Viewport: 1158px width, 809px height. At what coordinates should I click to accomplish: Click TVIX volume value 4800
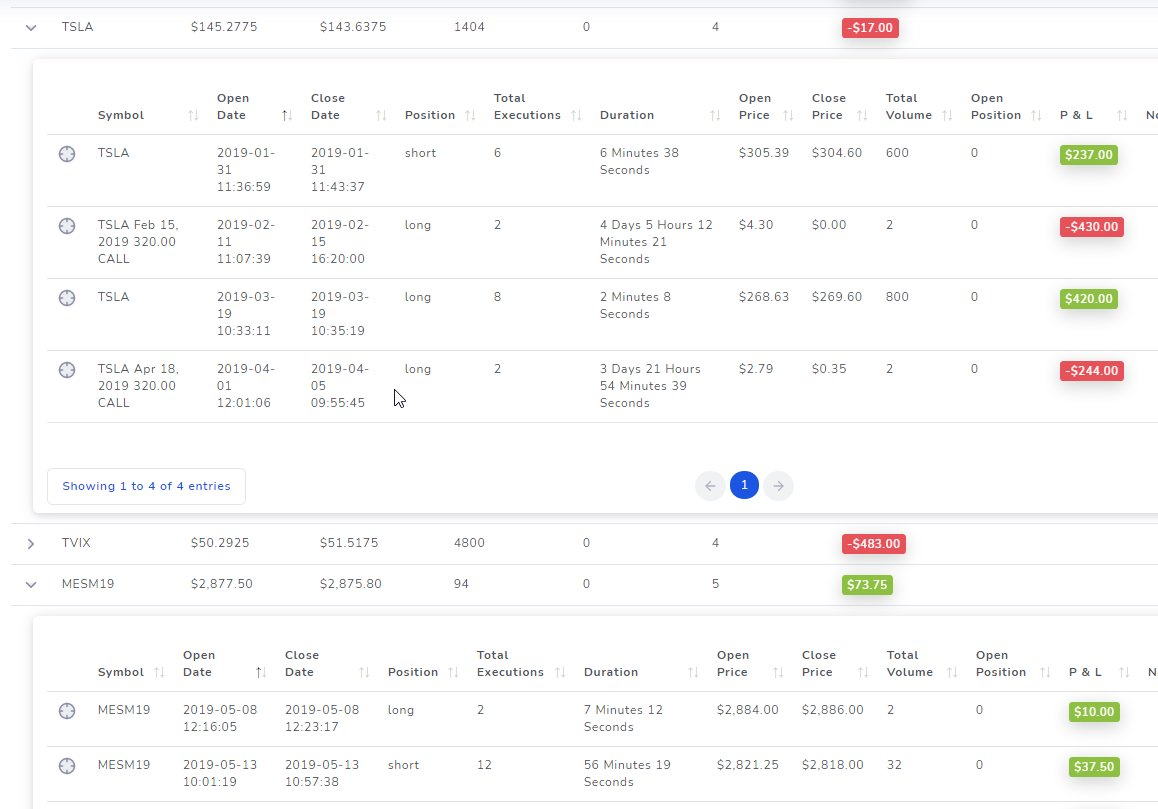point(469,543)
